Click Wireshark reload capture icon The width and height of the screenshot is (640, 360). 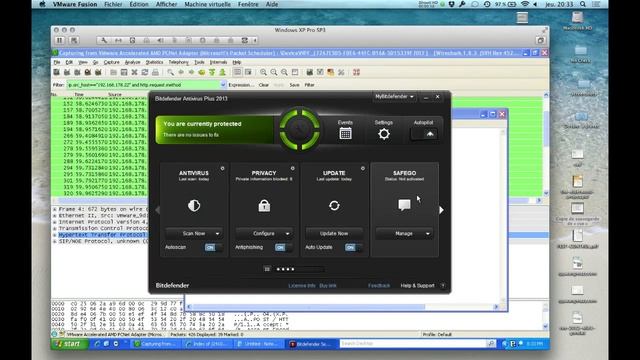pos(144,72)
